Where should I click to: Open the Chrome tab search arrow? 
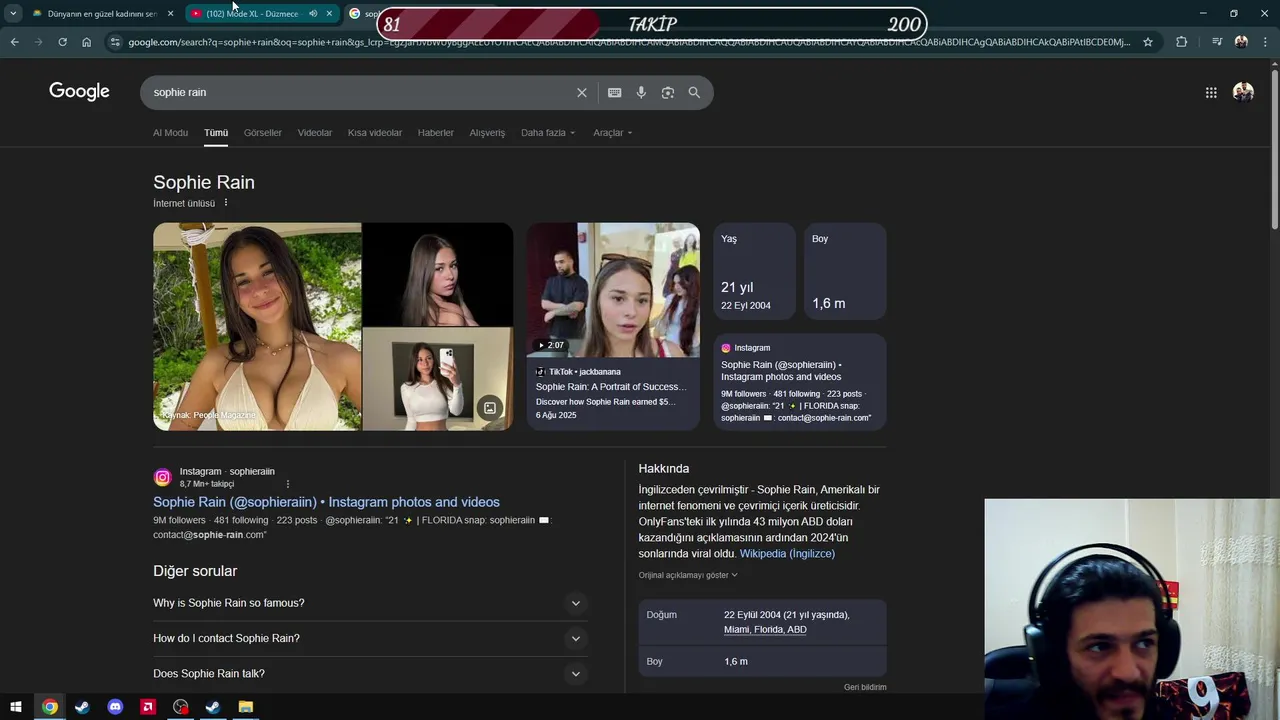pyautogui.click(x=13, y=14)
